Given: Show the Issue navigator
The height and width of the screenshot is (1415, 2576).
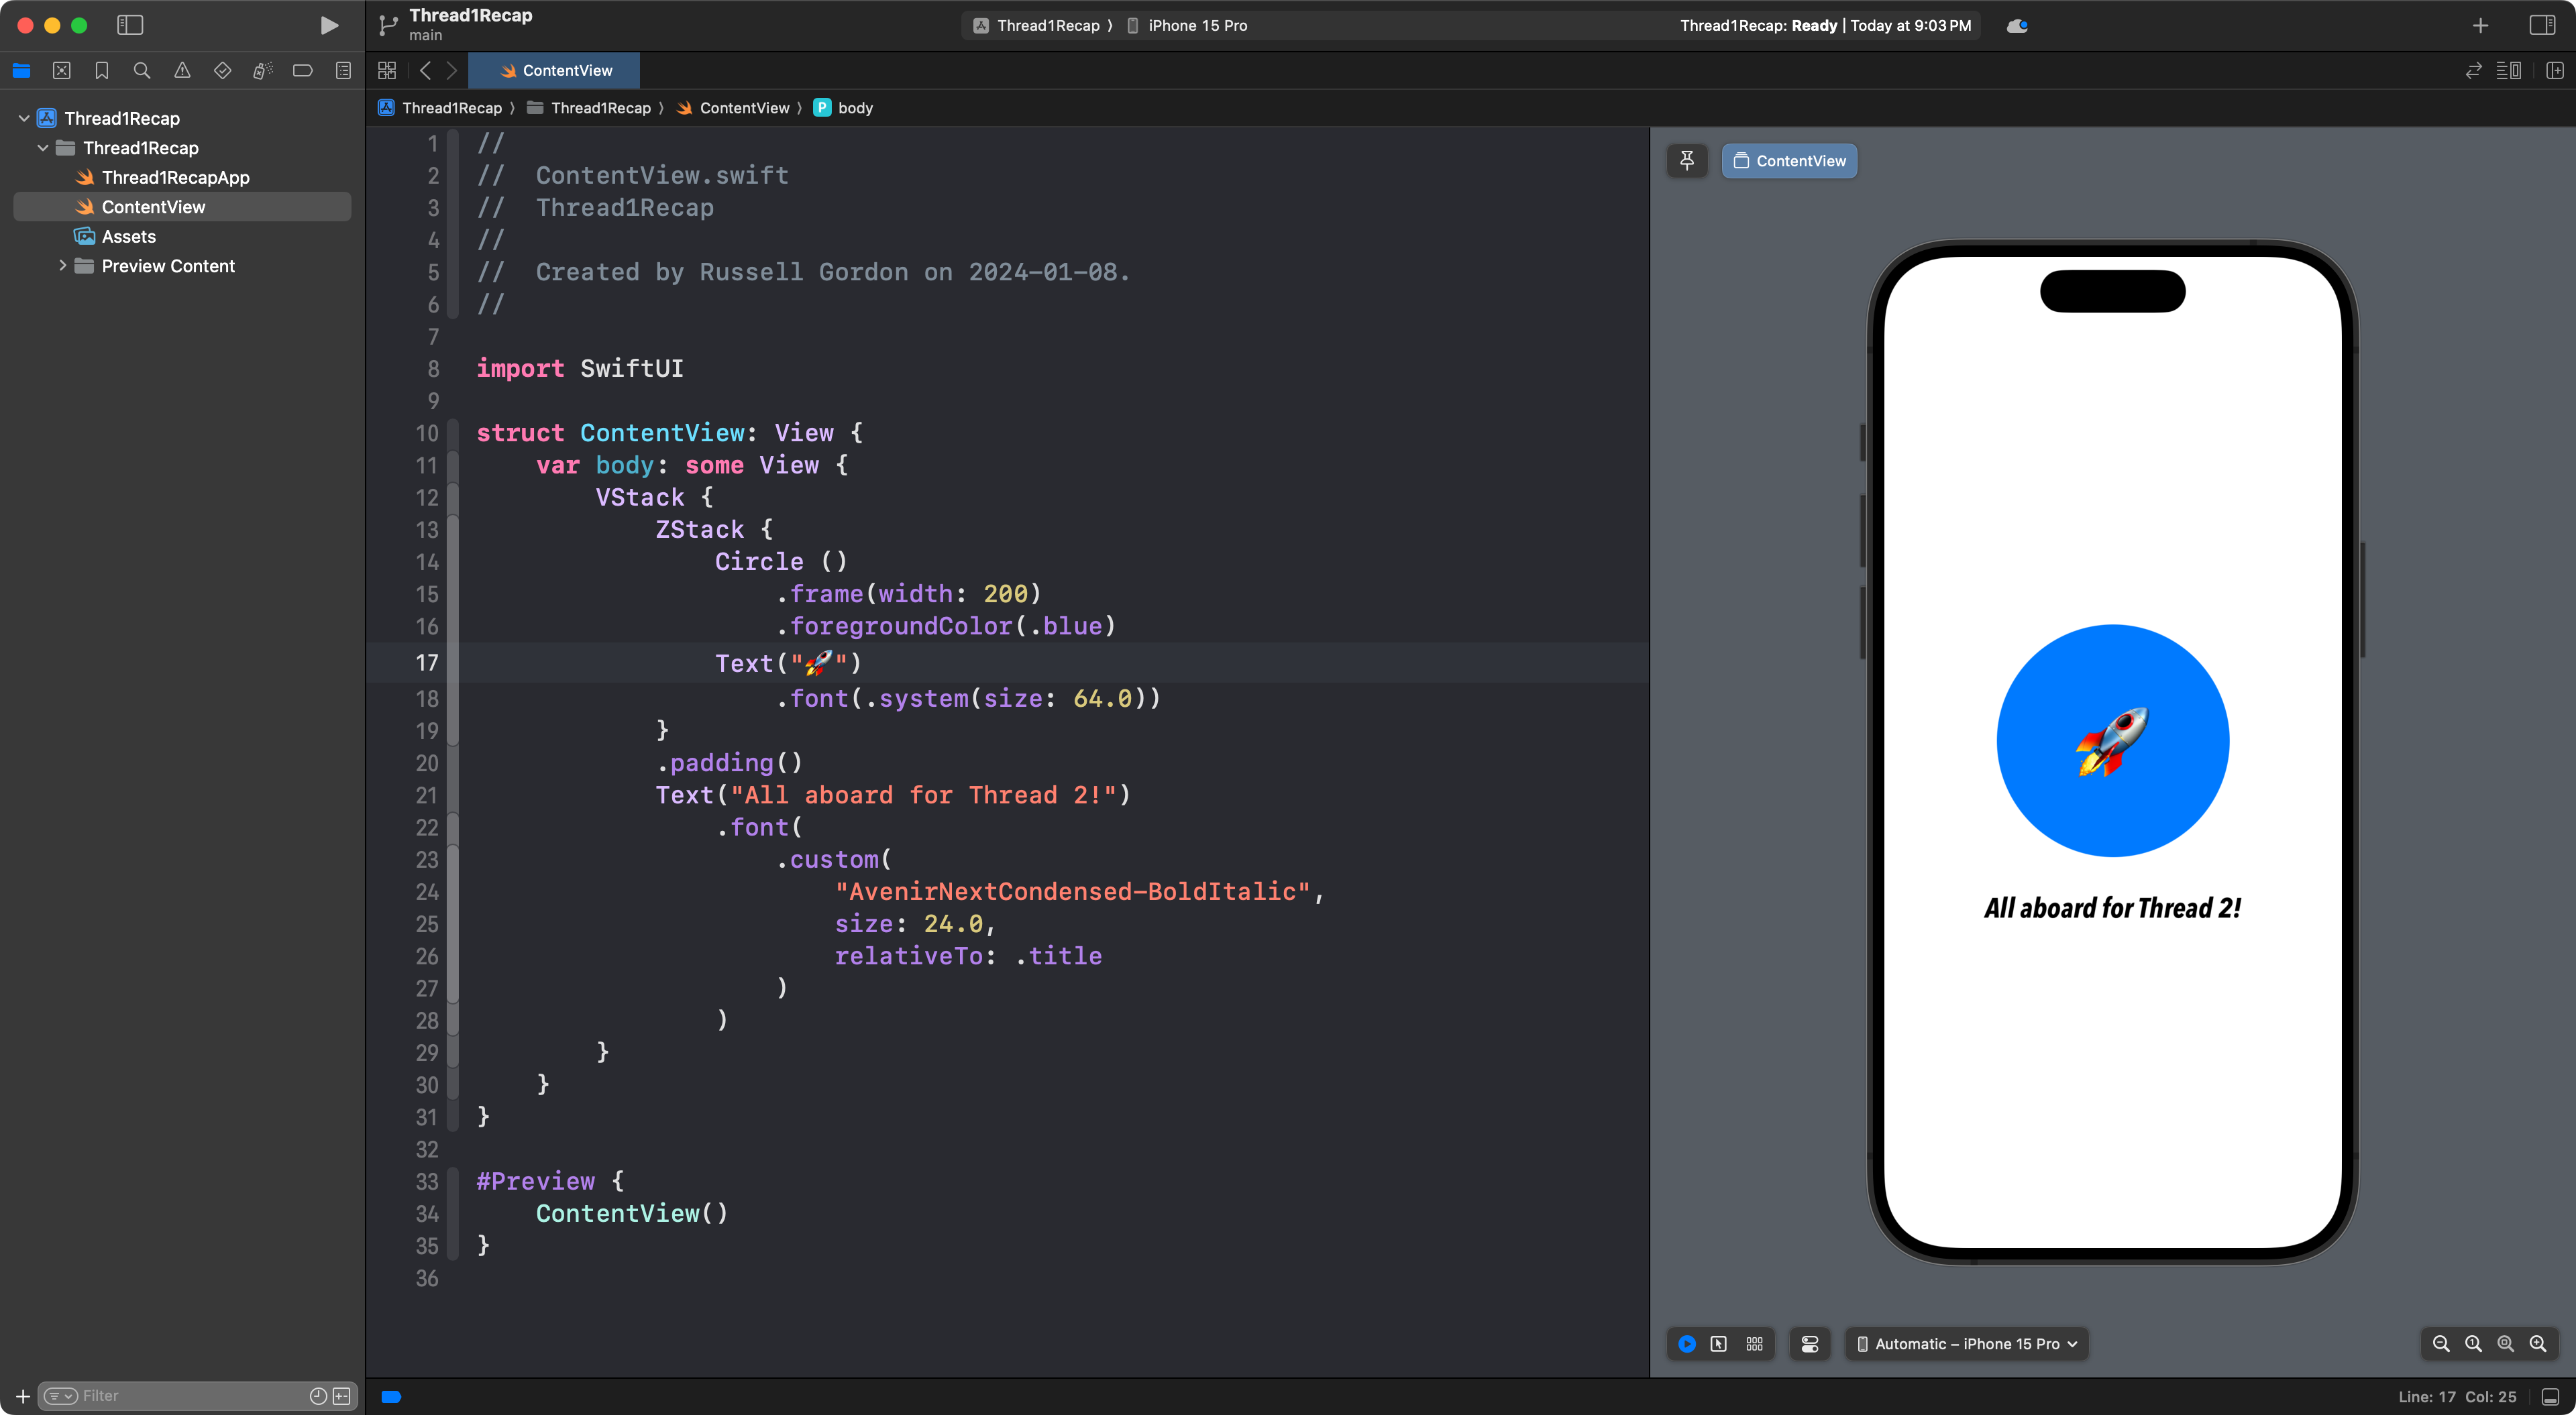Looking at the screenshot, I should coord(182,70).
